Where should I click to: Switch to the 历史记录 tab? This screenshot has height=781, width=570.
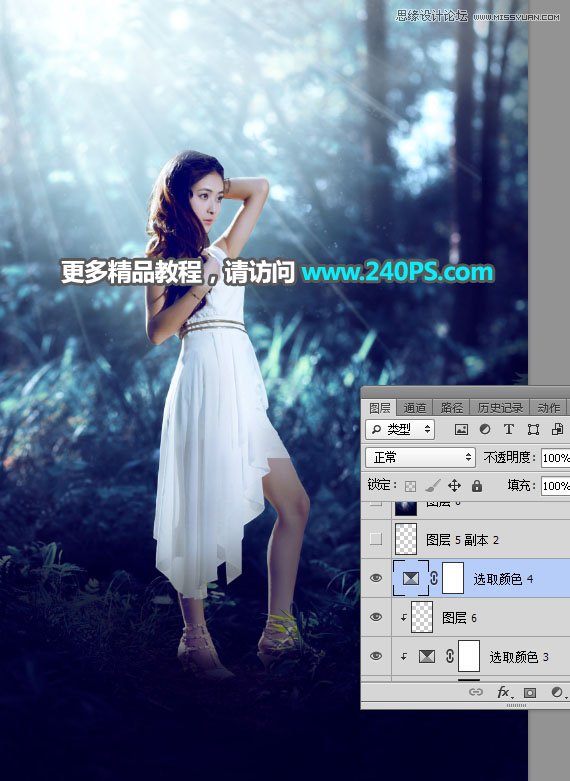pyautogui.click(x=500, y=408)
